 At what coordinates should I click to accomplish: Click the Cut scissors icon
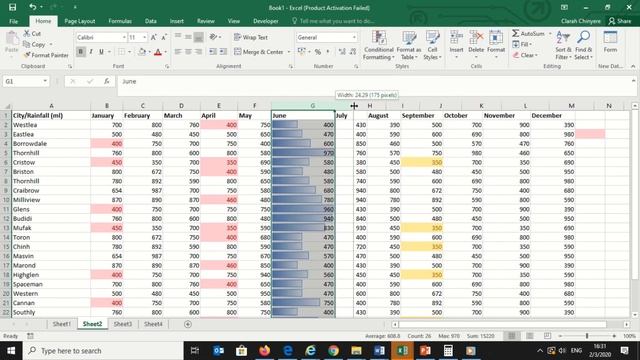point(27,33)
